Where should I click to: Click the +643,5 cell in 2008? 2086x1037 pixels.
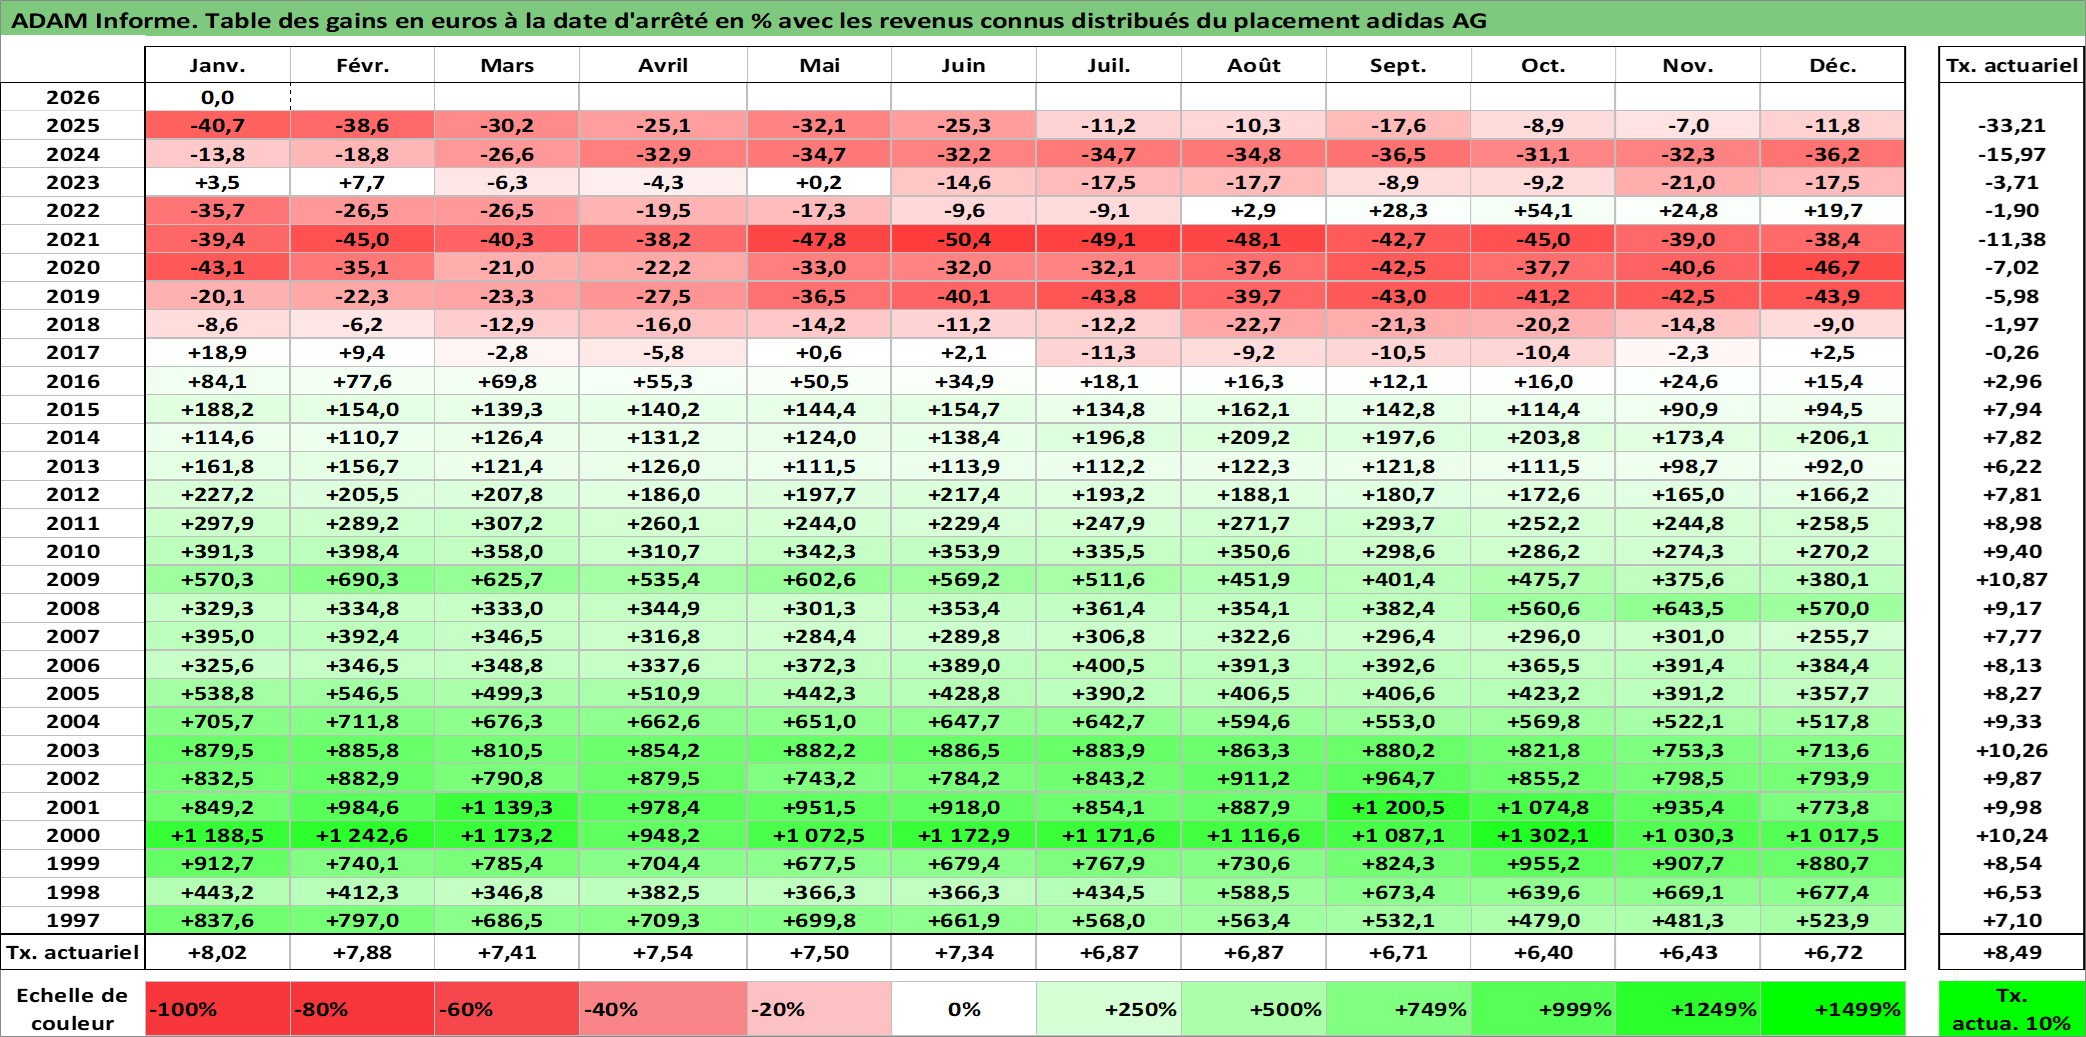1688,608
